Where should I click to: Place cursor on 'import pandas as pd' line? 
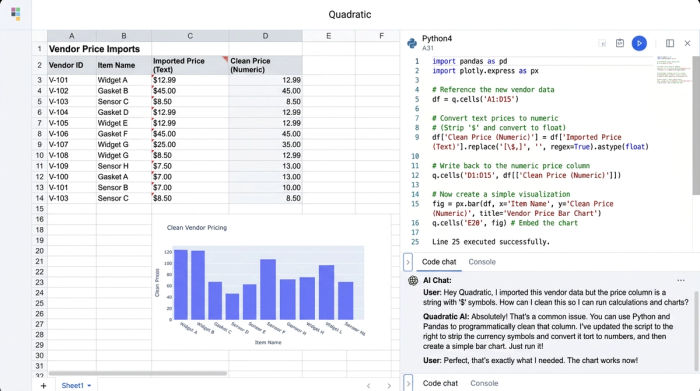tap(469, 61)
